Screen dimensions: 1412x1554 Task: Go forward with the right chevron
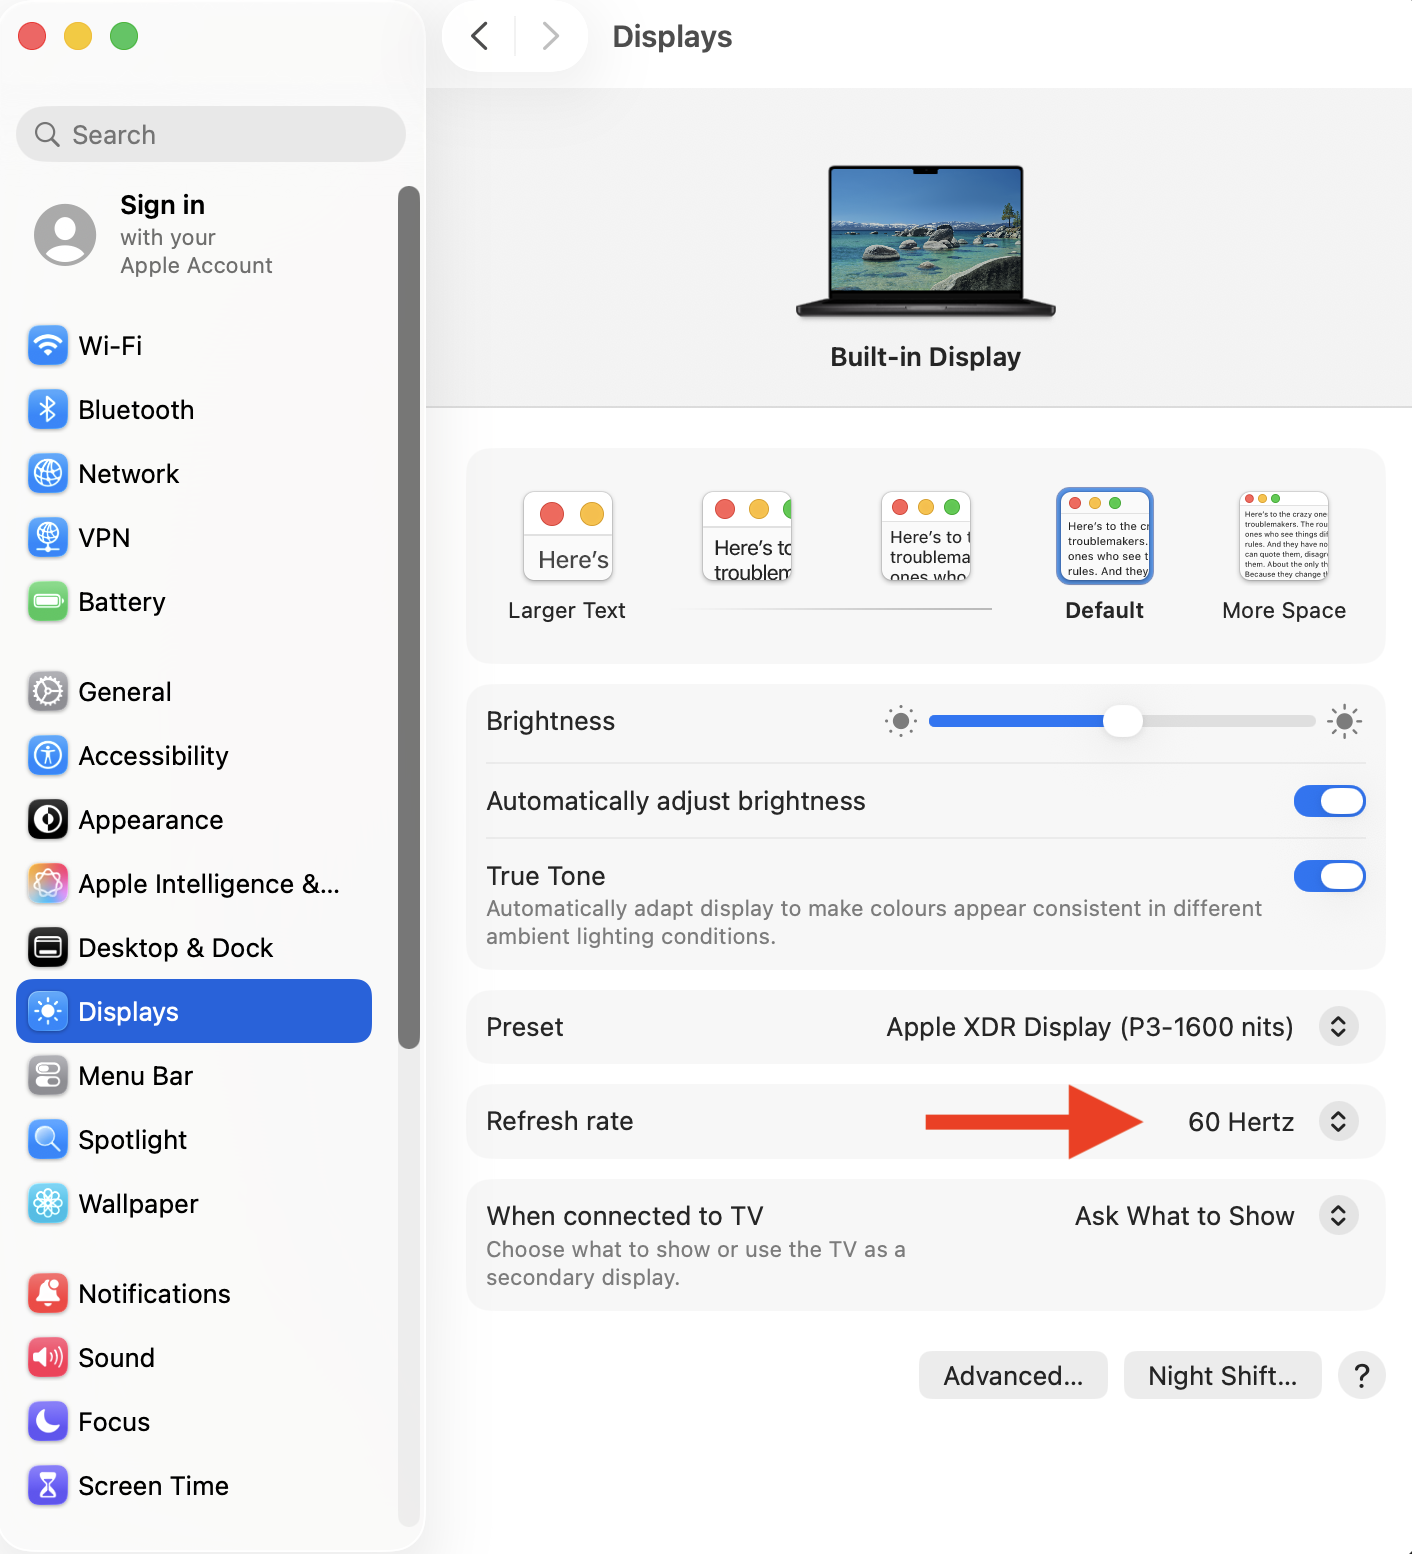(x=550, y=36)
